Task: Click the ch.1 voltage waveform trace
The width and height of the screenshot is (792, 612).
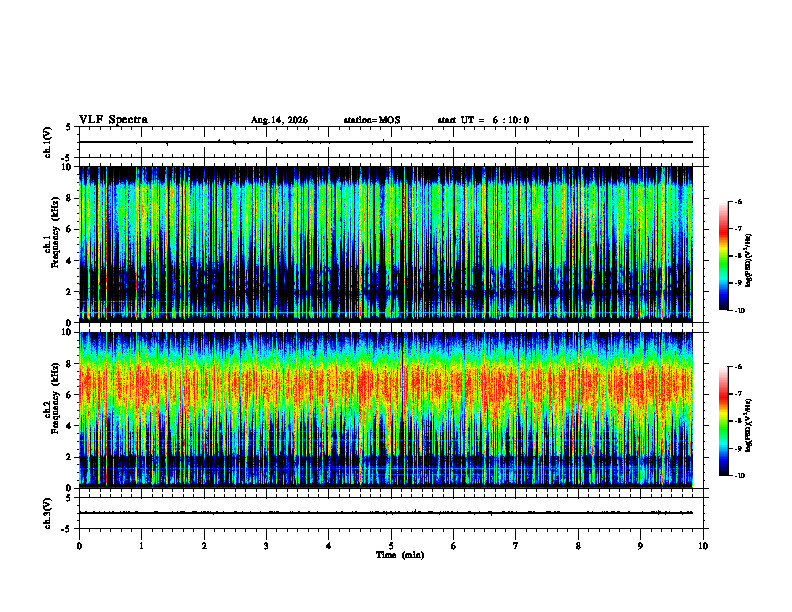Action: click(x=386, y=142)
